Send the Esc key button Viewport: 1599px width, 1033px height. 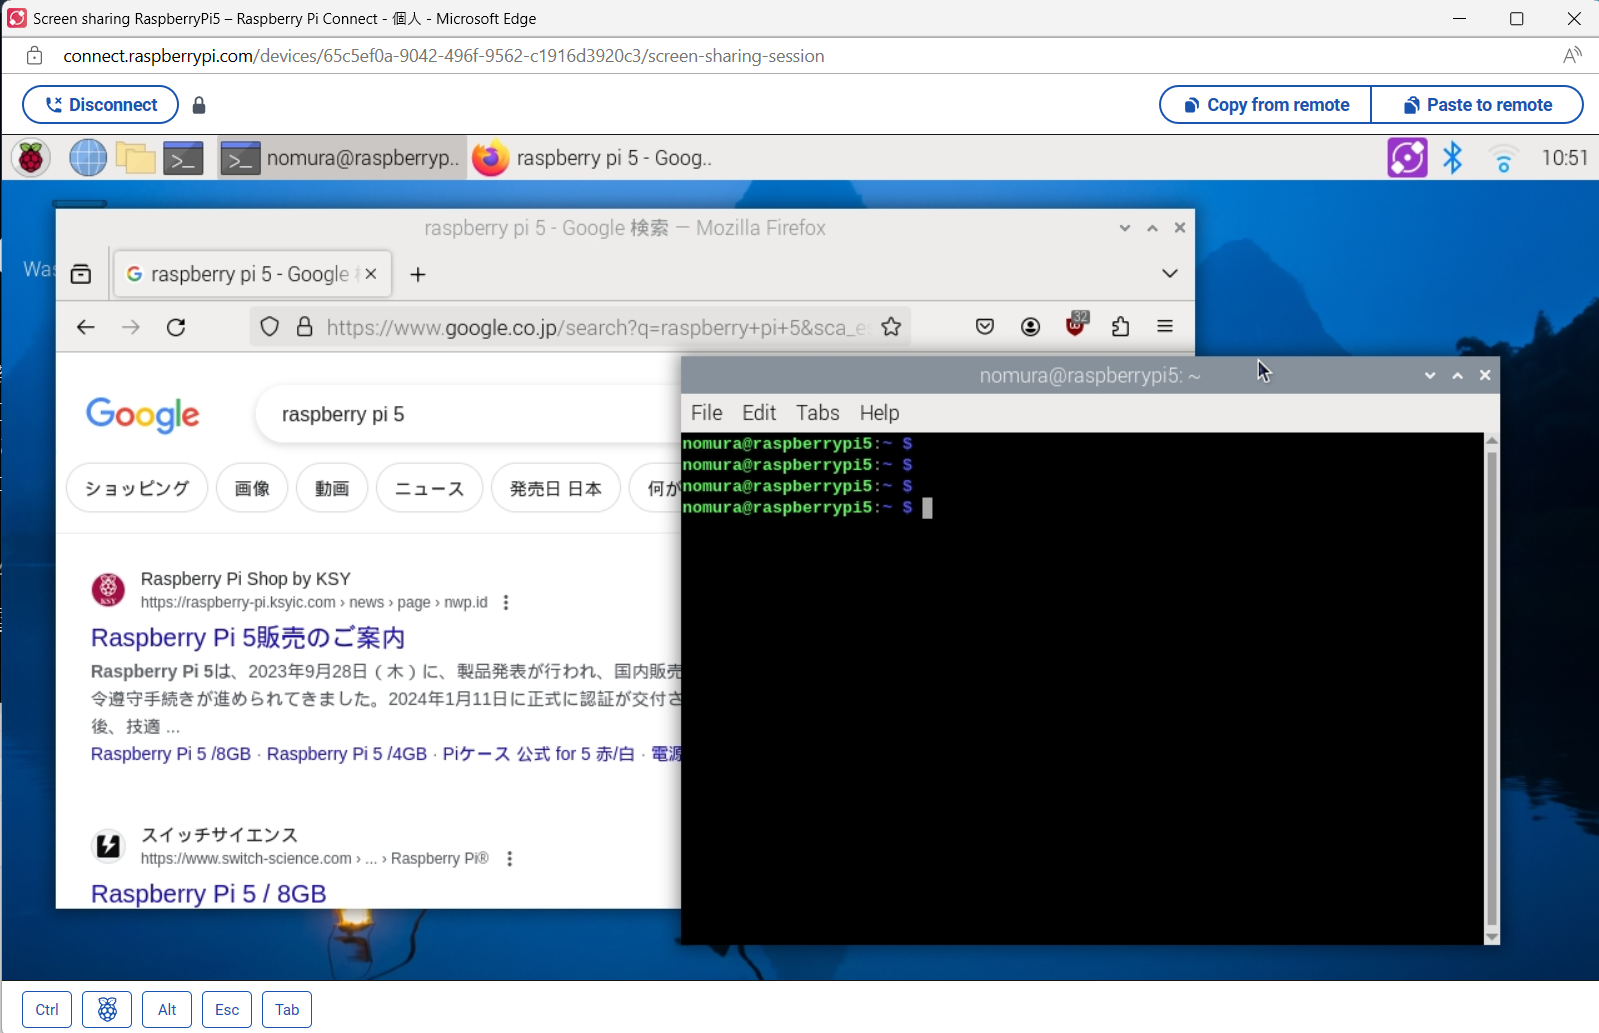coord(227,1009)
